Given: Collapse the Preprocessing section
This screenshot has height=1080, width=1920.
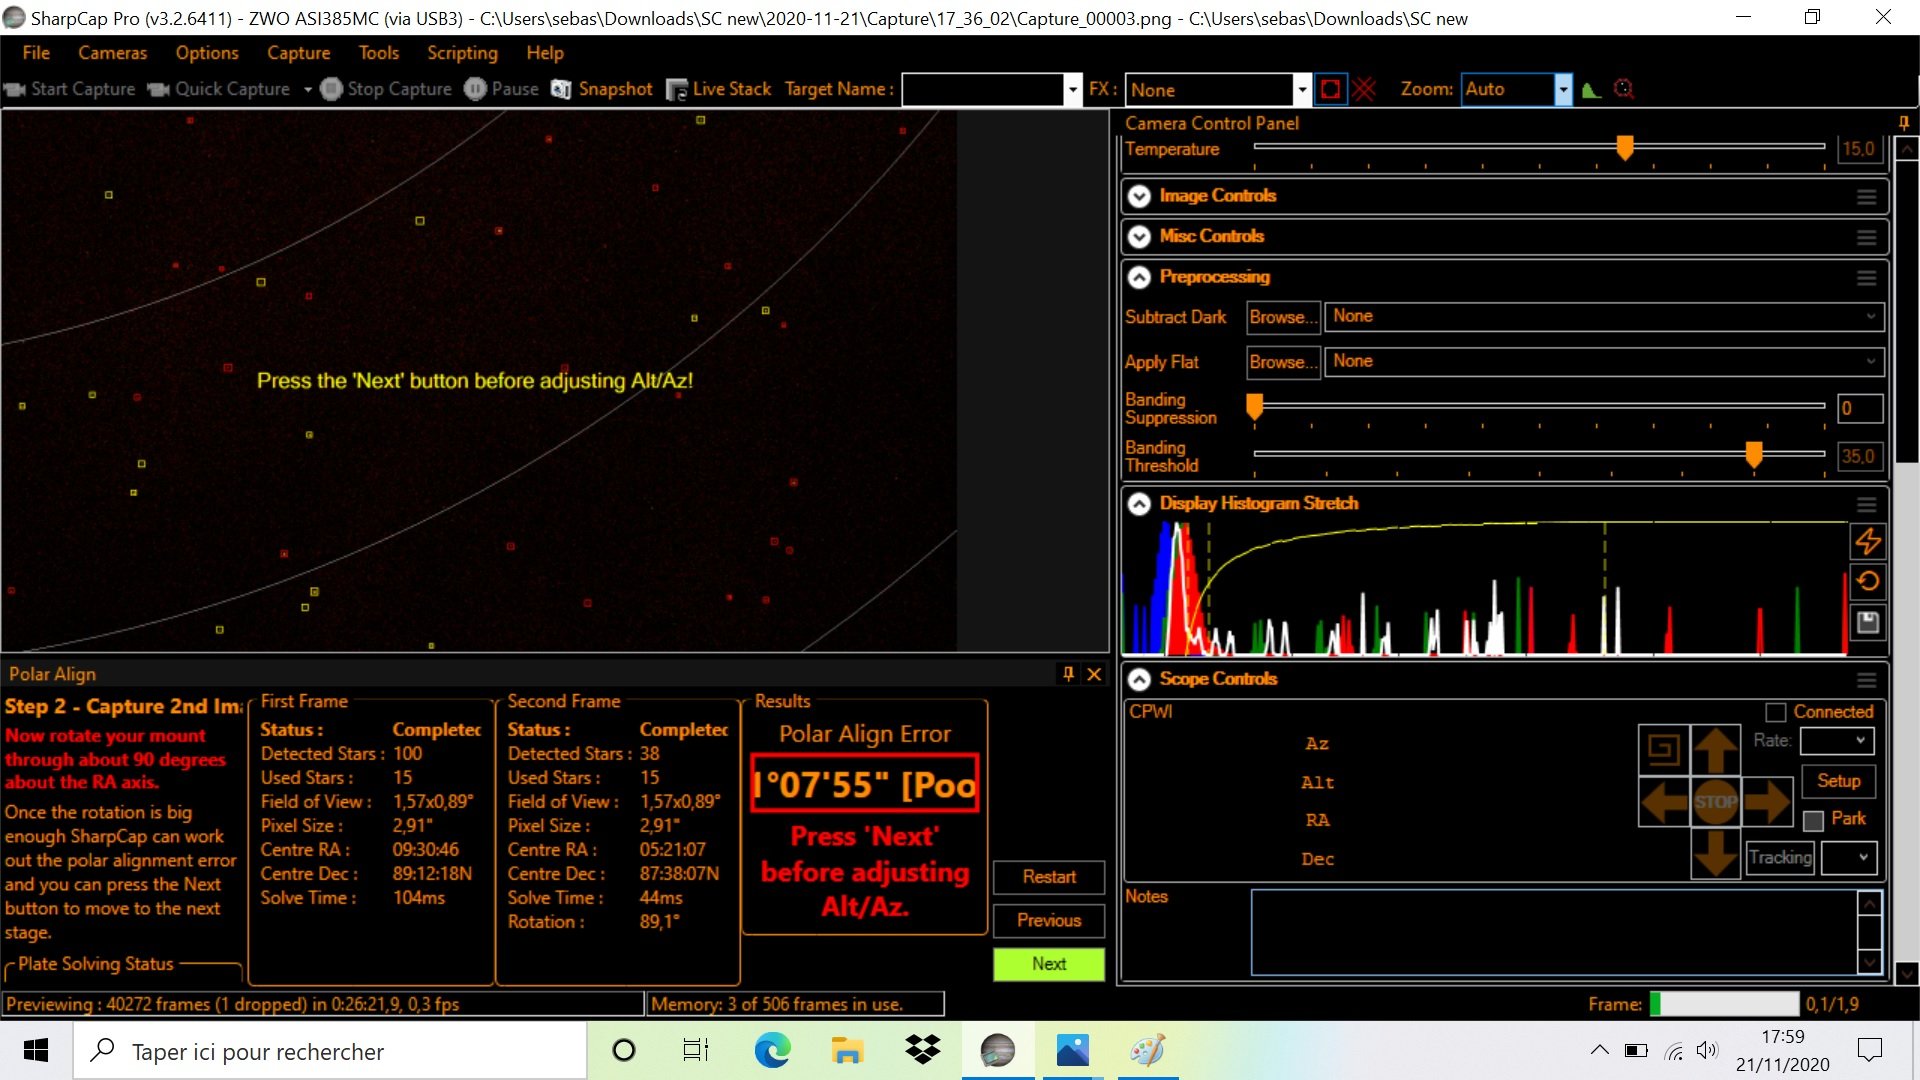Looking at the screenshot, I should tap(1139, 277).
